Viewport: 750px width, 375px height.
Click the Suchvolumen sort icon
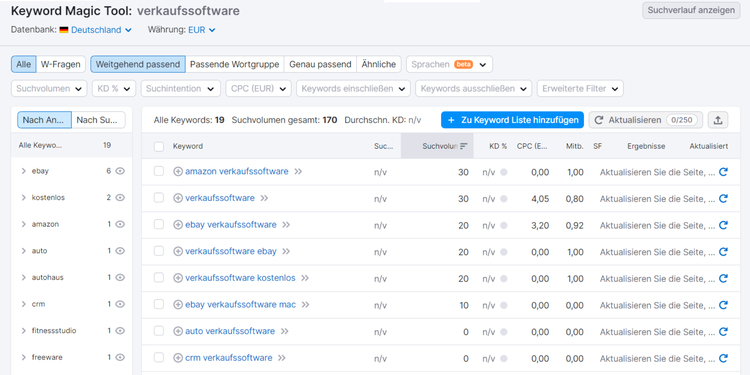tap(463, 146)
